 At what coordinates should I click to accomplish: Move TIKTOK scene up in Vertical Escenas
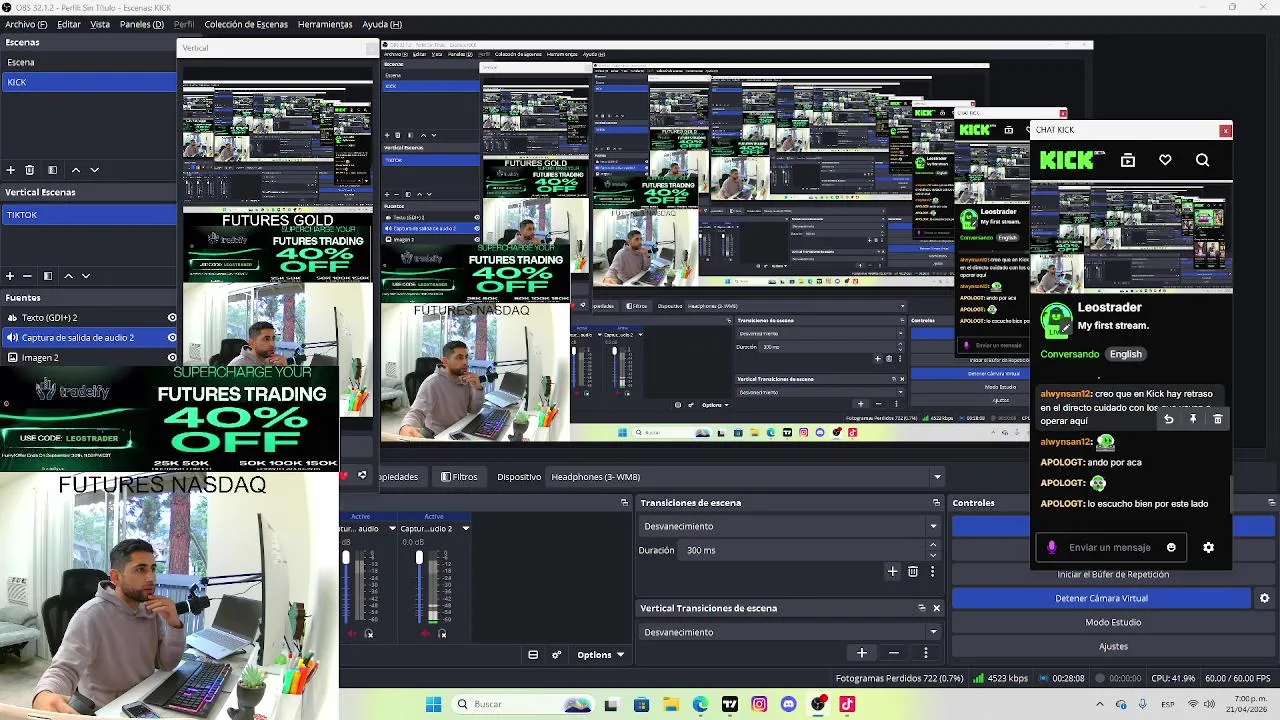[68, 276]
